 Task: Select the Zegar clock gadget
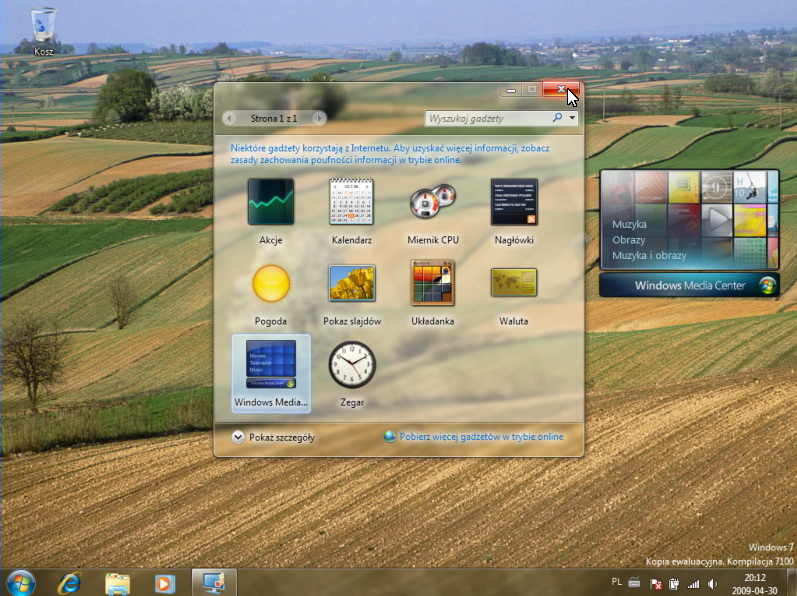(352, 364)
